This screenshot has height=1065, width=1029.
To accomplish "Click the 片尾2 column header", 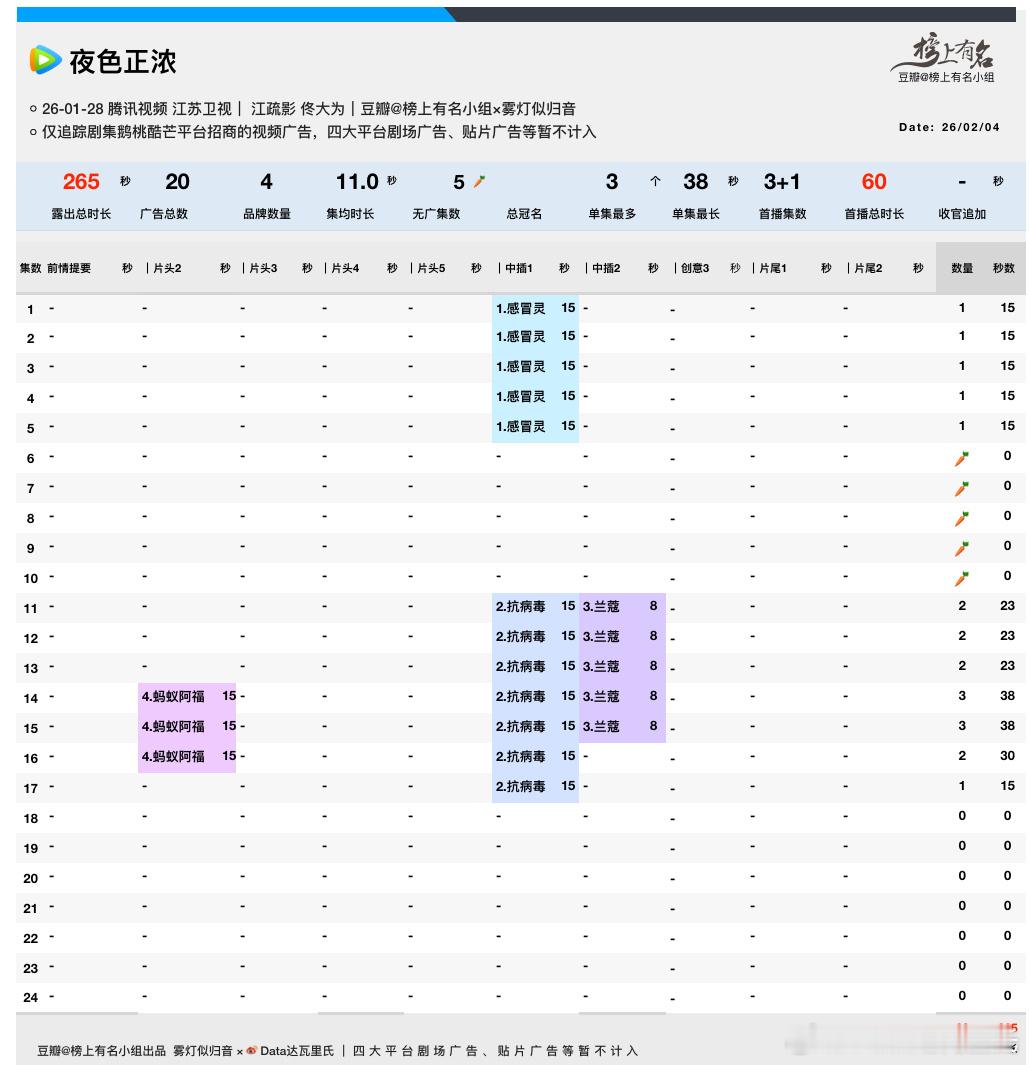I will (x=868, y=268).
